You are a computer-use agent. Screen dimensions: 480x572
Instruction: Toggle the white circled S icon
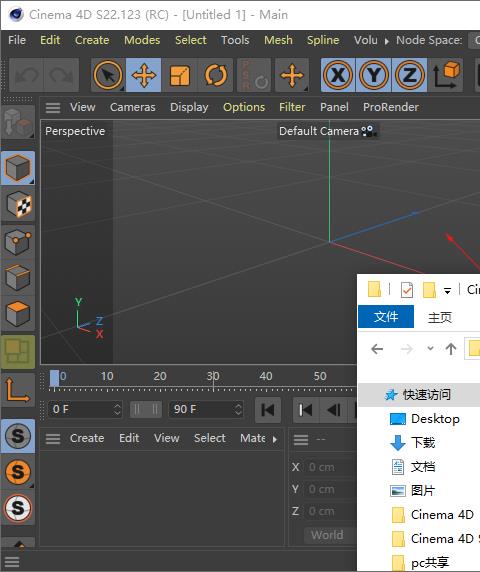[18, 508]
